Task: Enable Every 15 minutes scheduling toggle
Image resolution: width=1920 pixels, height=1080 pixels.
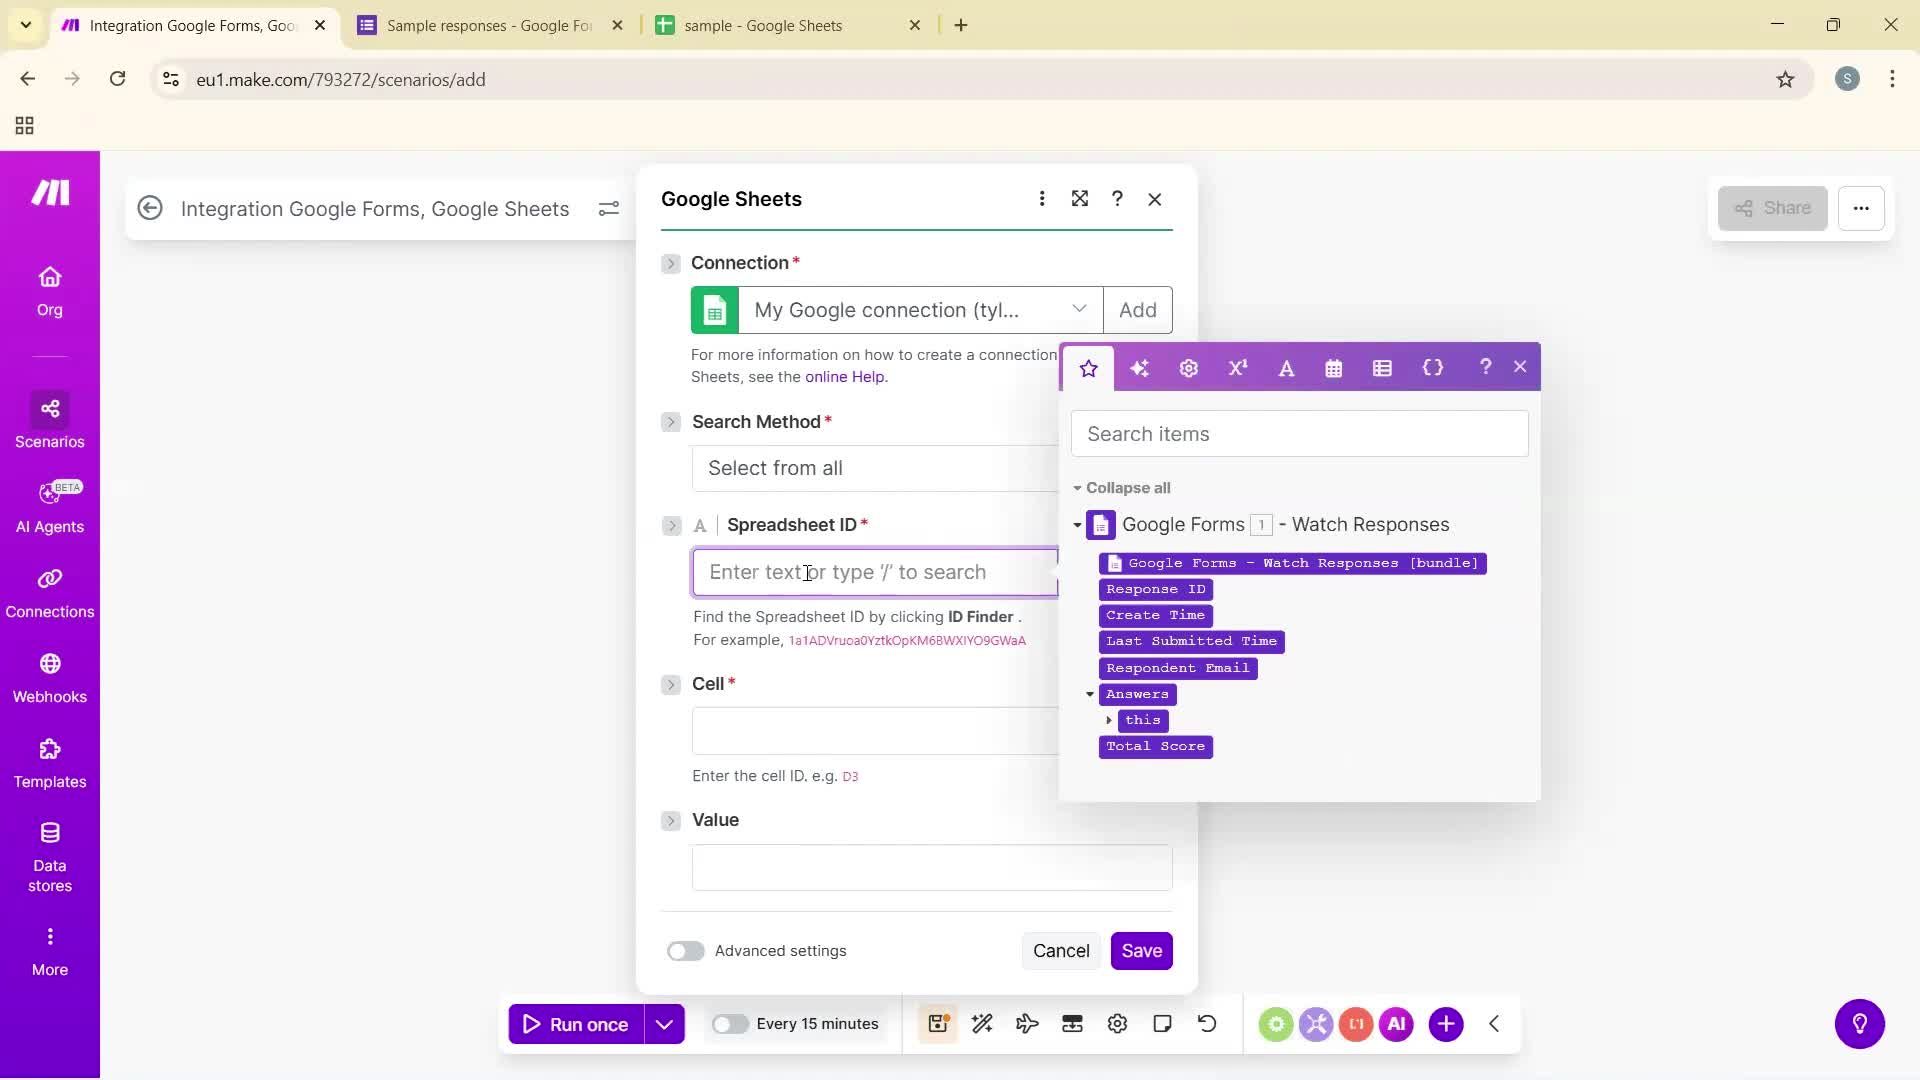Action: pyautogui.click(x=731, y=1023)
